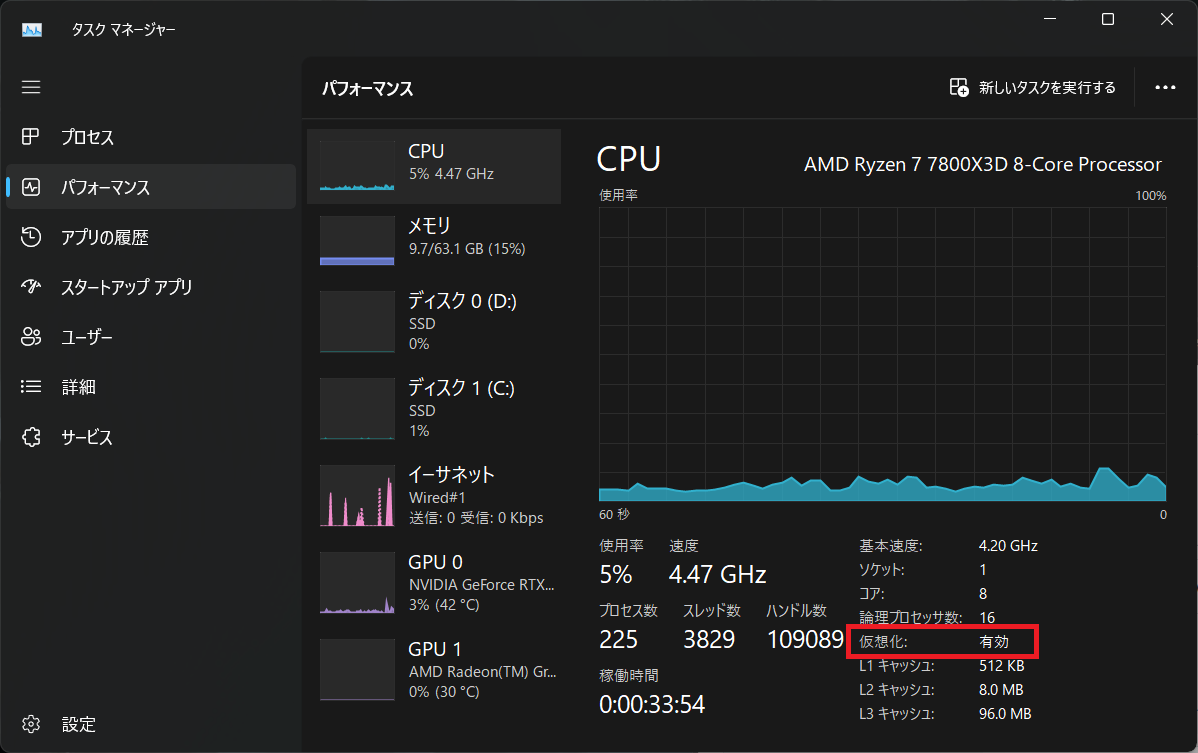
Task: Click the 詳細 list icon
Action: click(31, 386)
